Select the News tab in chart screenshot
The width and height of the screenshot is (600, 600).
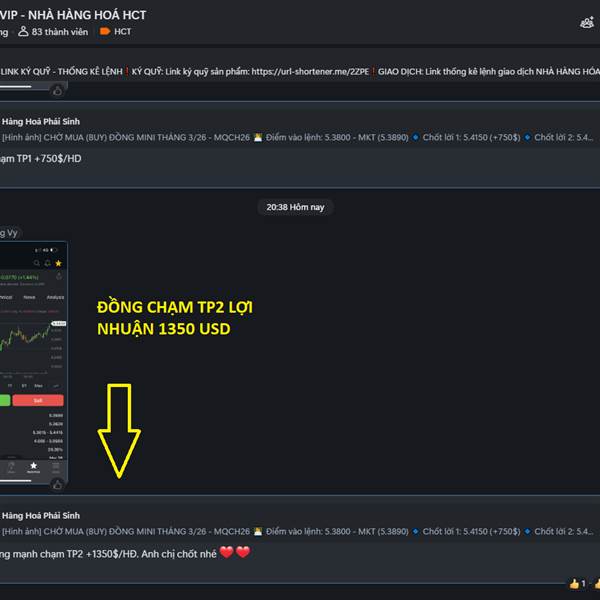click(x=29, y=297)
